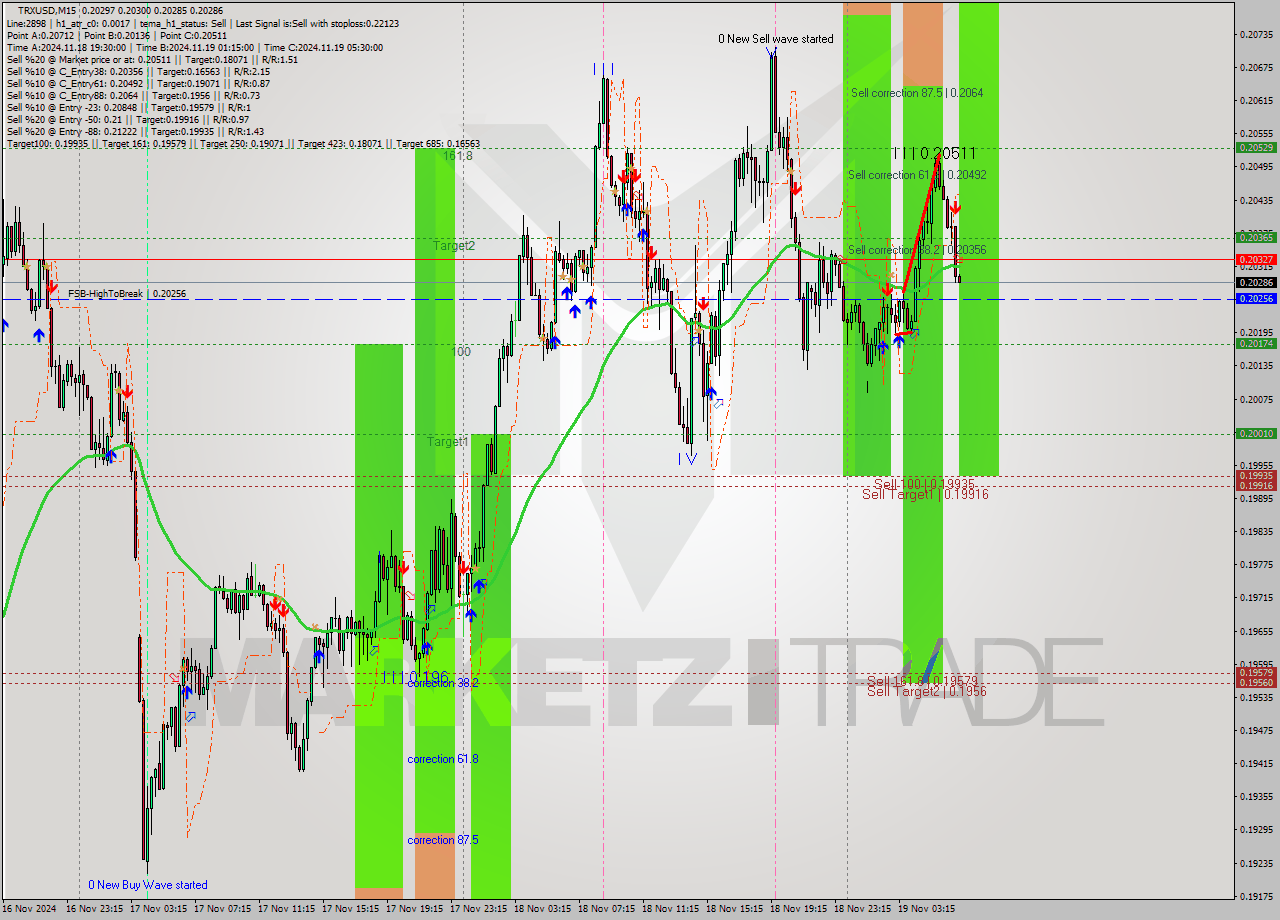
Task: Click the '18 Nov 03:15' time axis label
Action: [543, 909]
